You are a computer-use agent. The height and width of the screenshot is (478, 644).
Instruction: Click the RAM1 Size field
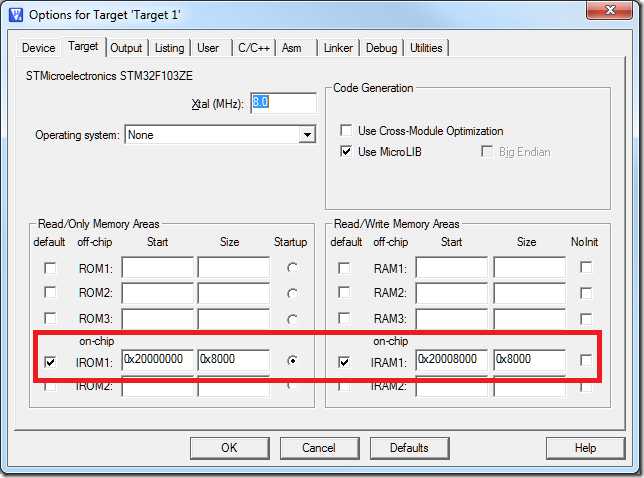(529, 267)
